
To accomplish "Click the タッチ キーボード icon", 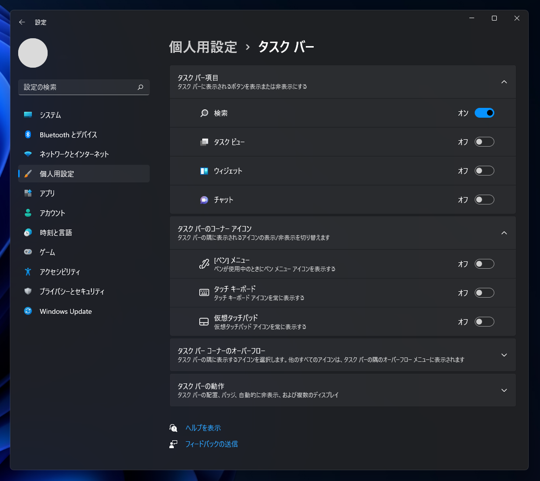I will [204, 293].
